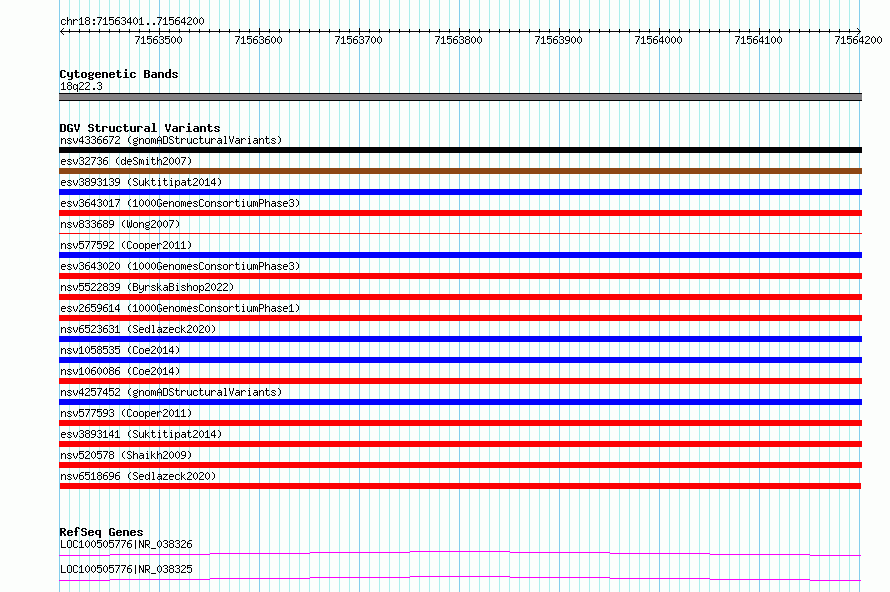Click the esv3893139 Suktitipat2014 blue bar

(x=460, y=192)
